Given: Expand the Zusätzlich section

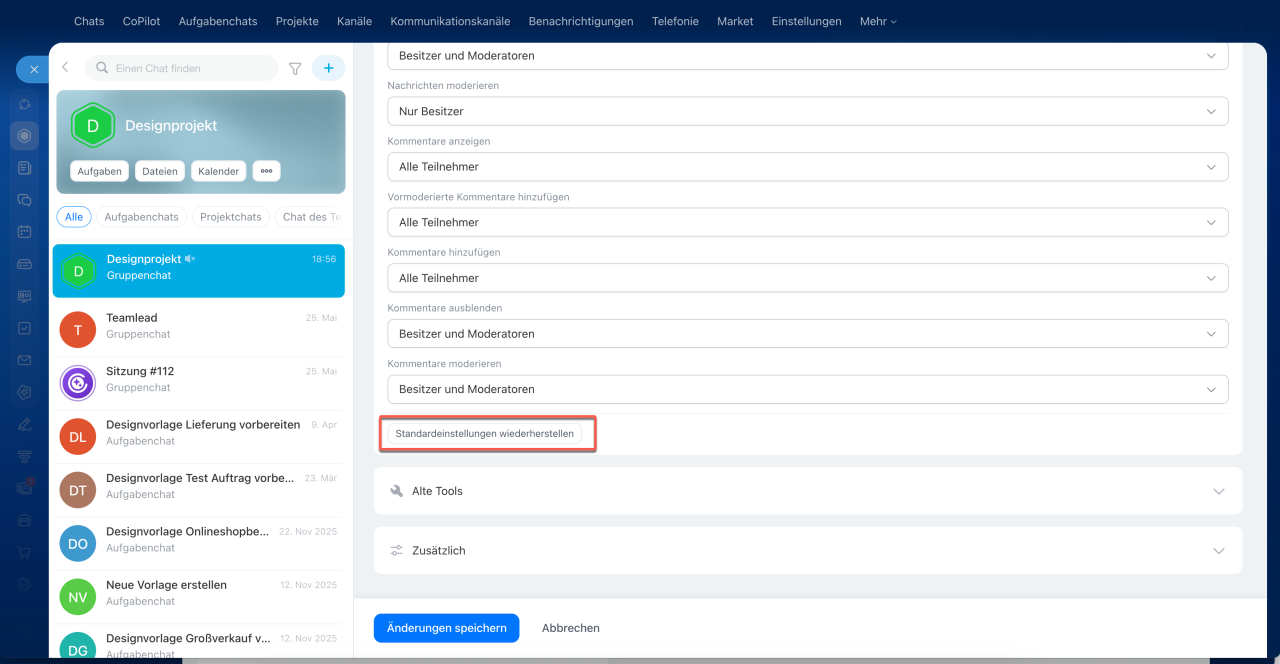Looking at the screenshot, I should [x=808, y=551].
